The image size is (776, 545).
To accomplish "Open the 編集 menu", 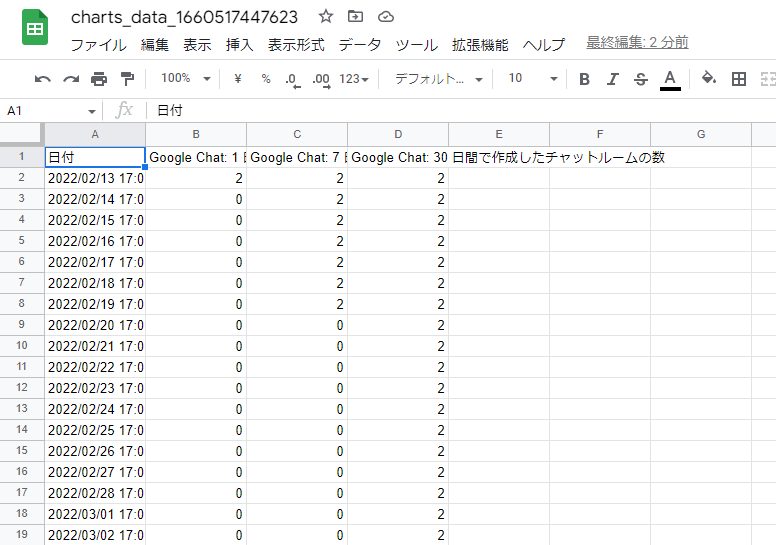I will tap(154, 45).
